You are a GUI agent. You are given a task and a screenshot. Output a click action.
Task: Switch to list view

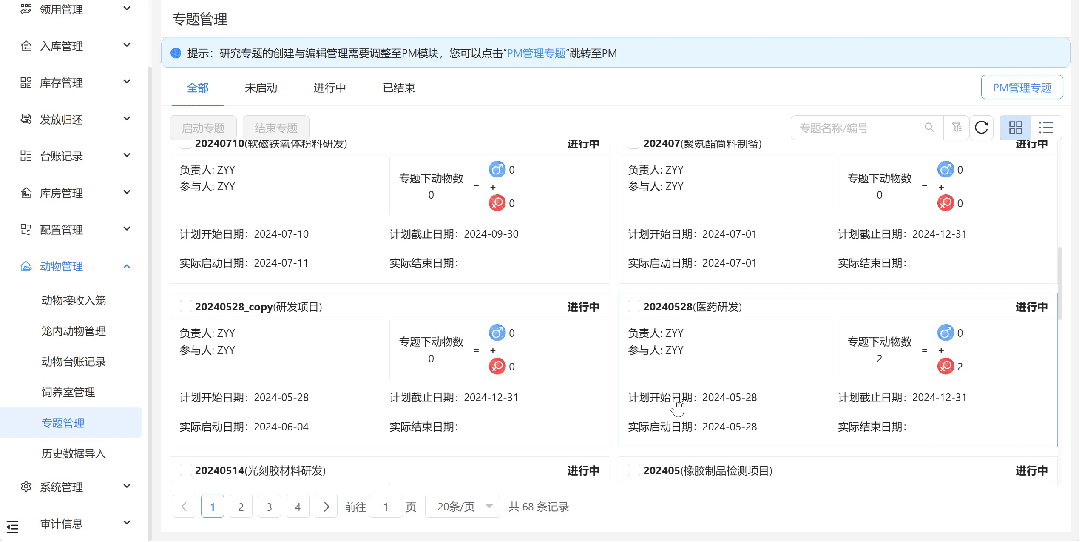pos(1046,127)
